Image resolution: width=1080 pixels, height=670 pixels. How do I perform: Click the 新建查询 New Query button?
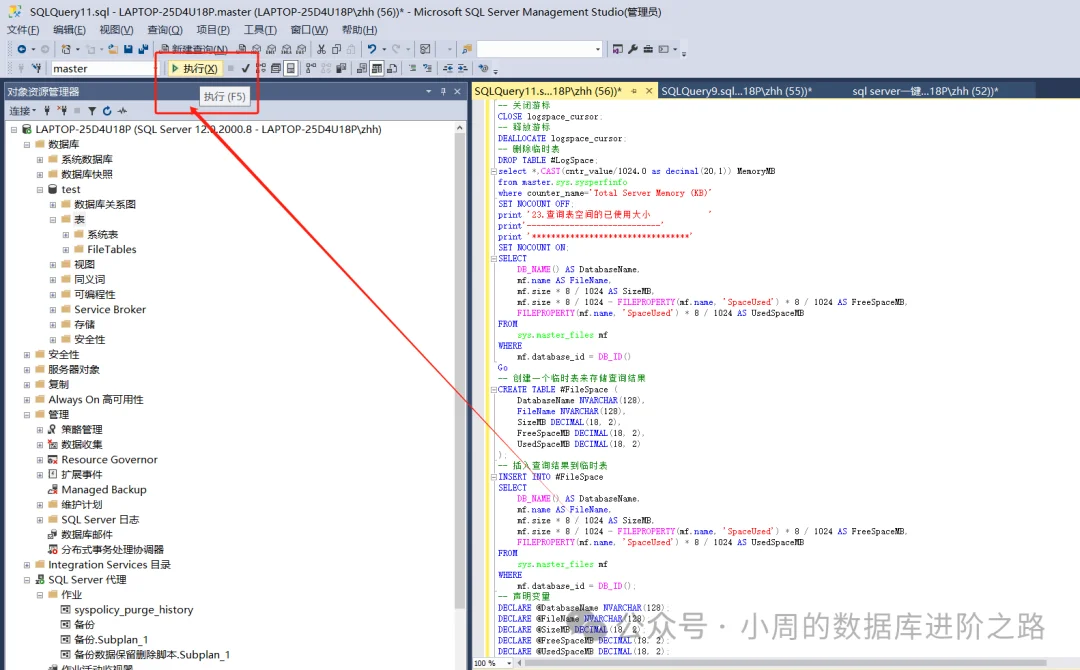pos(195,49)
